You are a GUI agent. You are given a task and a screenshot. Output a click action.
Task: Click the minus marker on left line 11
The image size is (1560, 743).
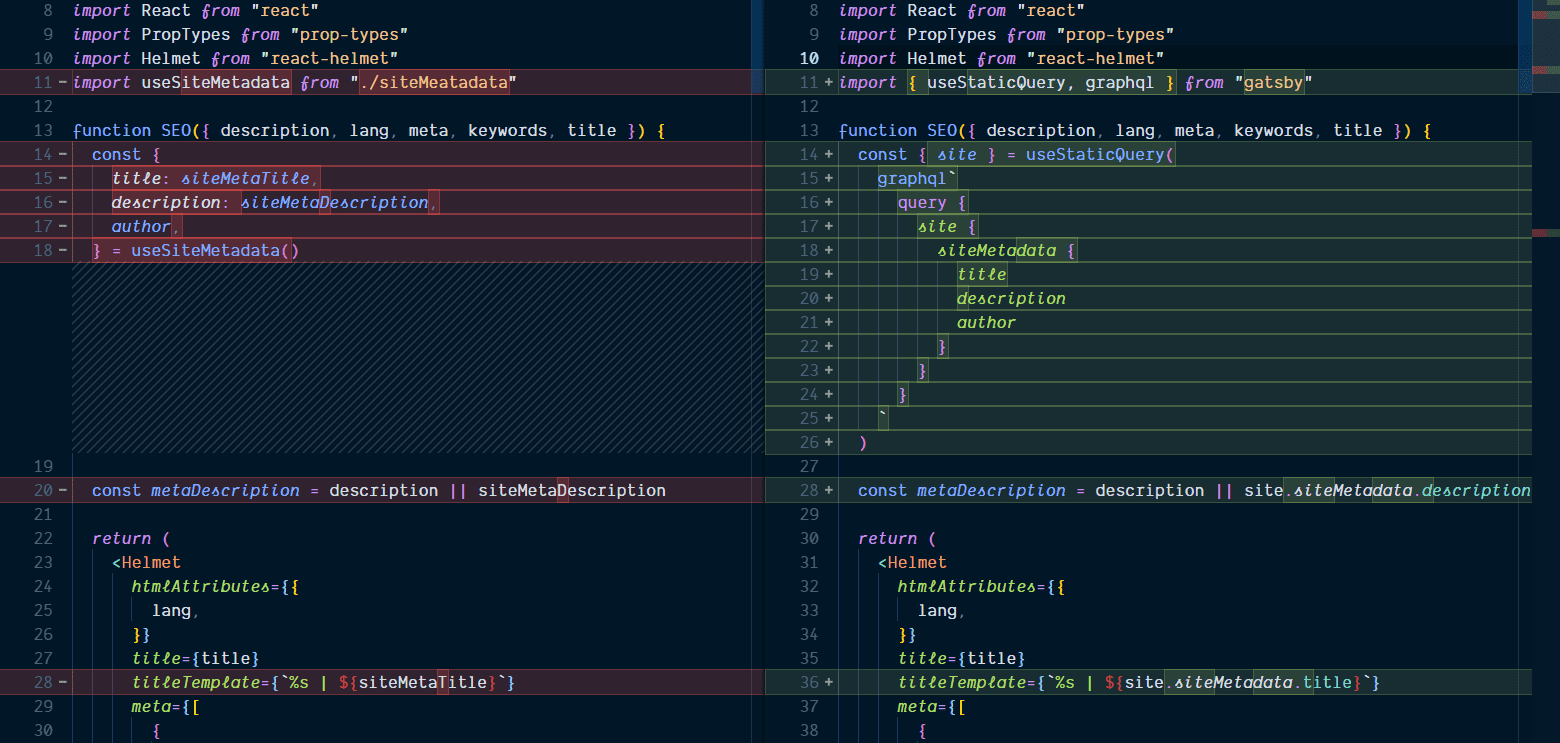[63, 82]
